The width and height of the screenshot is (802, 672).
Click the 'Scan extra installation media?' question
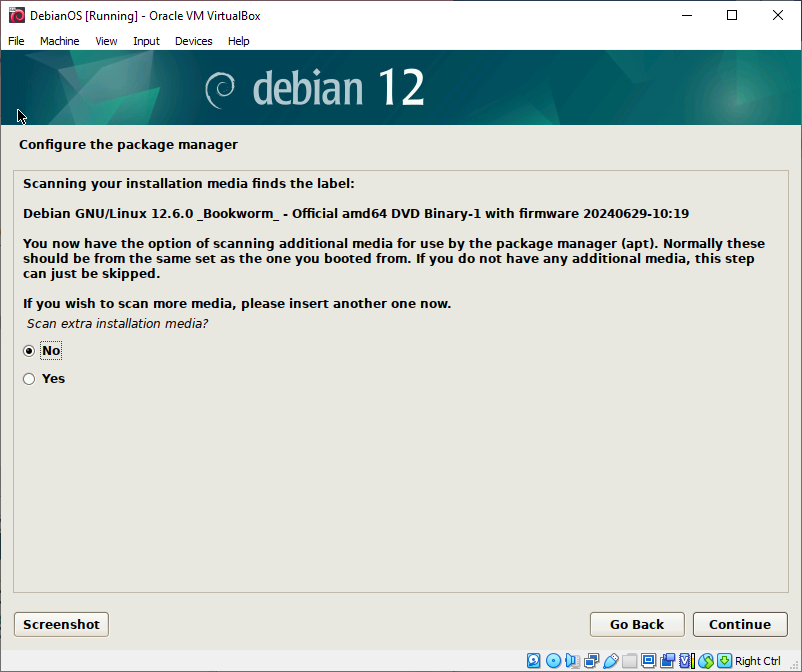click(118, 324)
